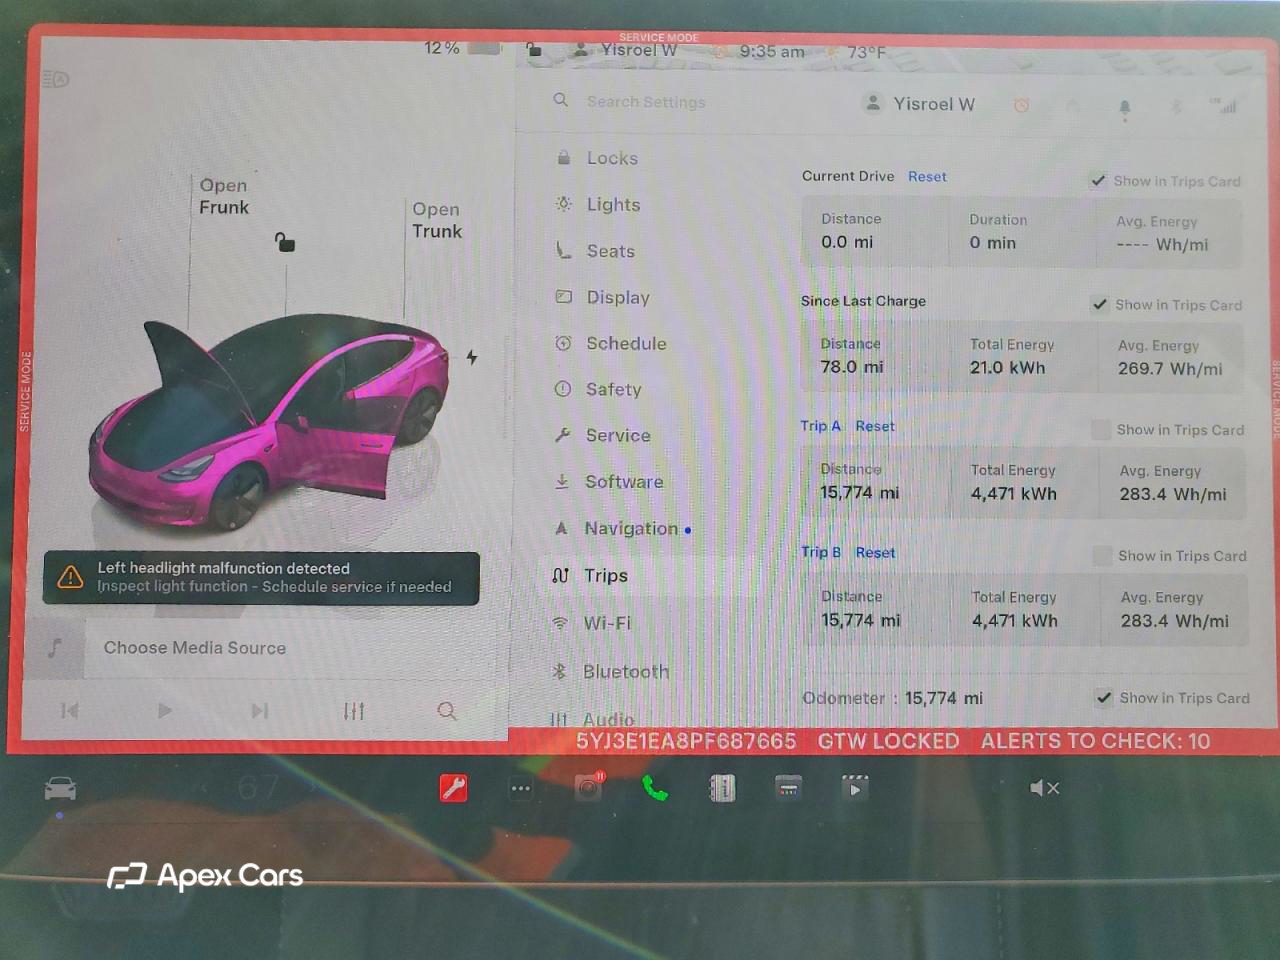
Task: Go to Display settings
Action: pyautogui.click(x=618, y=297)
